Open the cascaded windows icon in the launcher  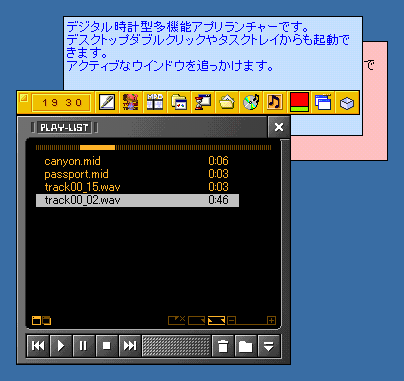pyautogui.click(x=323, y=102)
